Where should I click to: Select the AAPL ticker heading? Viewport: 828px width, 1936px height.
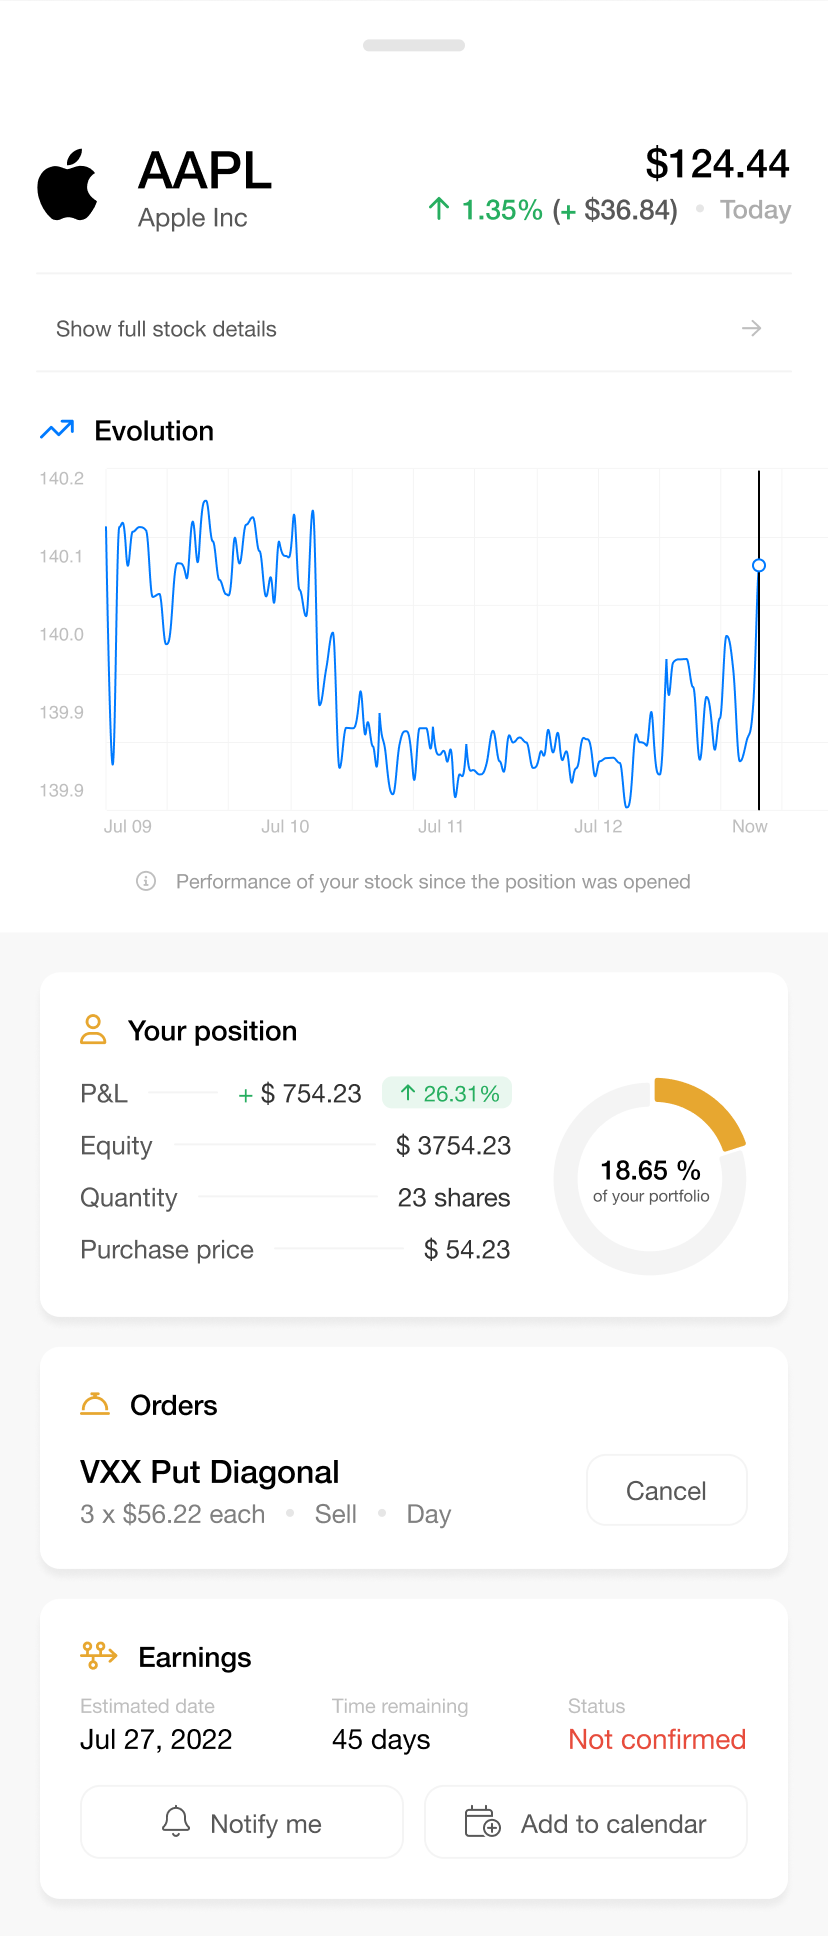(x=205, y=170)
